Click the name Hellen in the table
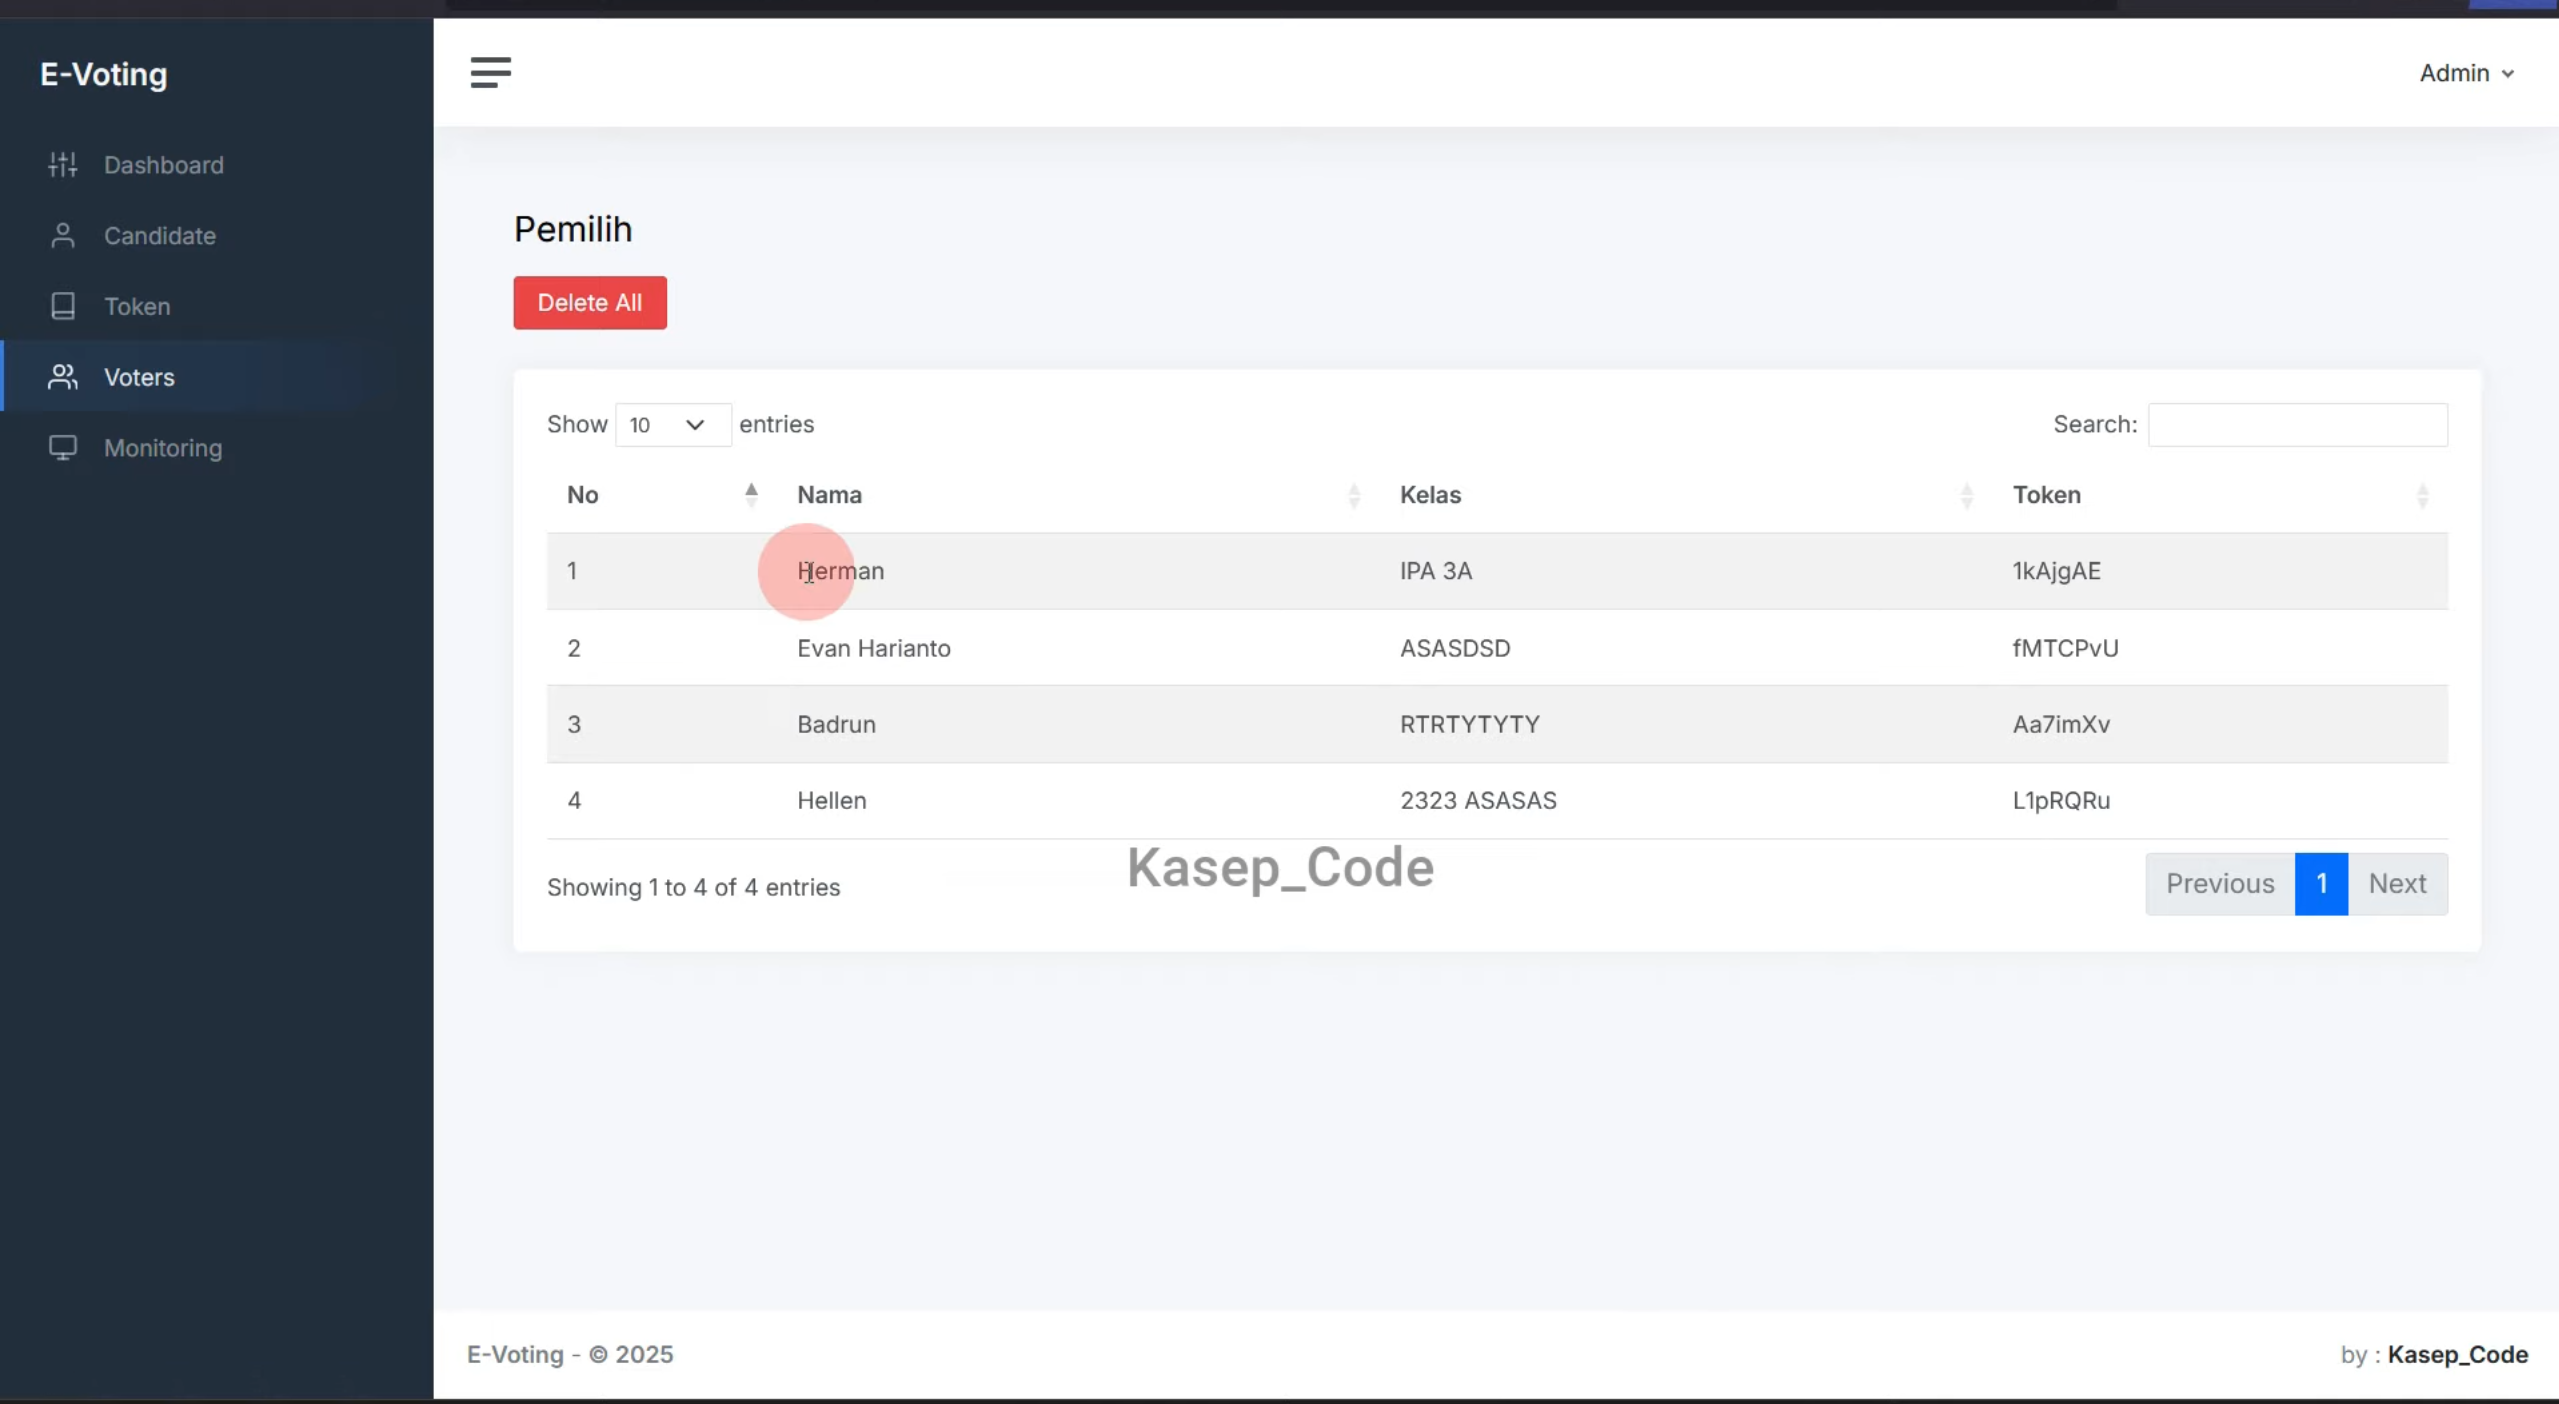Image resolution: width=2559 pixels, height=1404 pixels. point(831,800)
